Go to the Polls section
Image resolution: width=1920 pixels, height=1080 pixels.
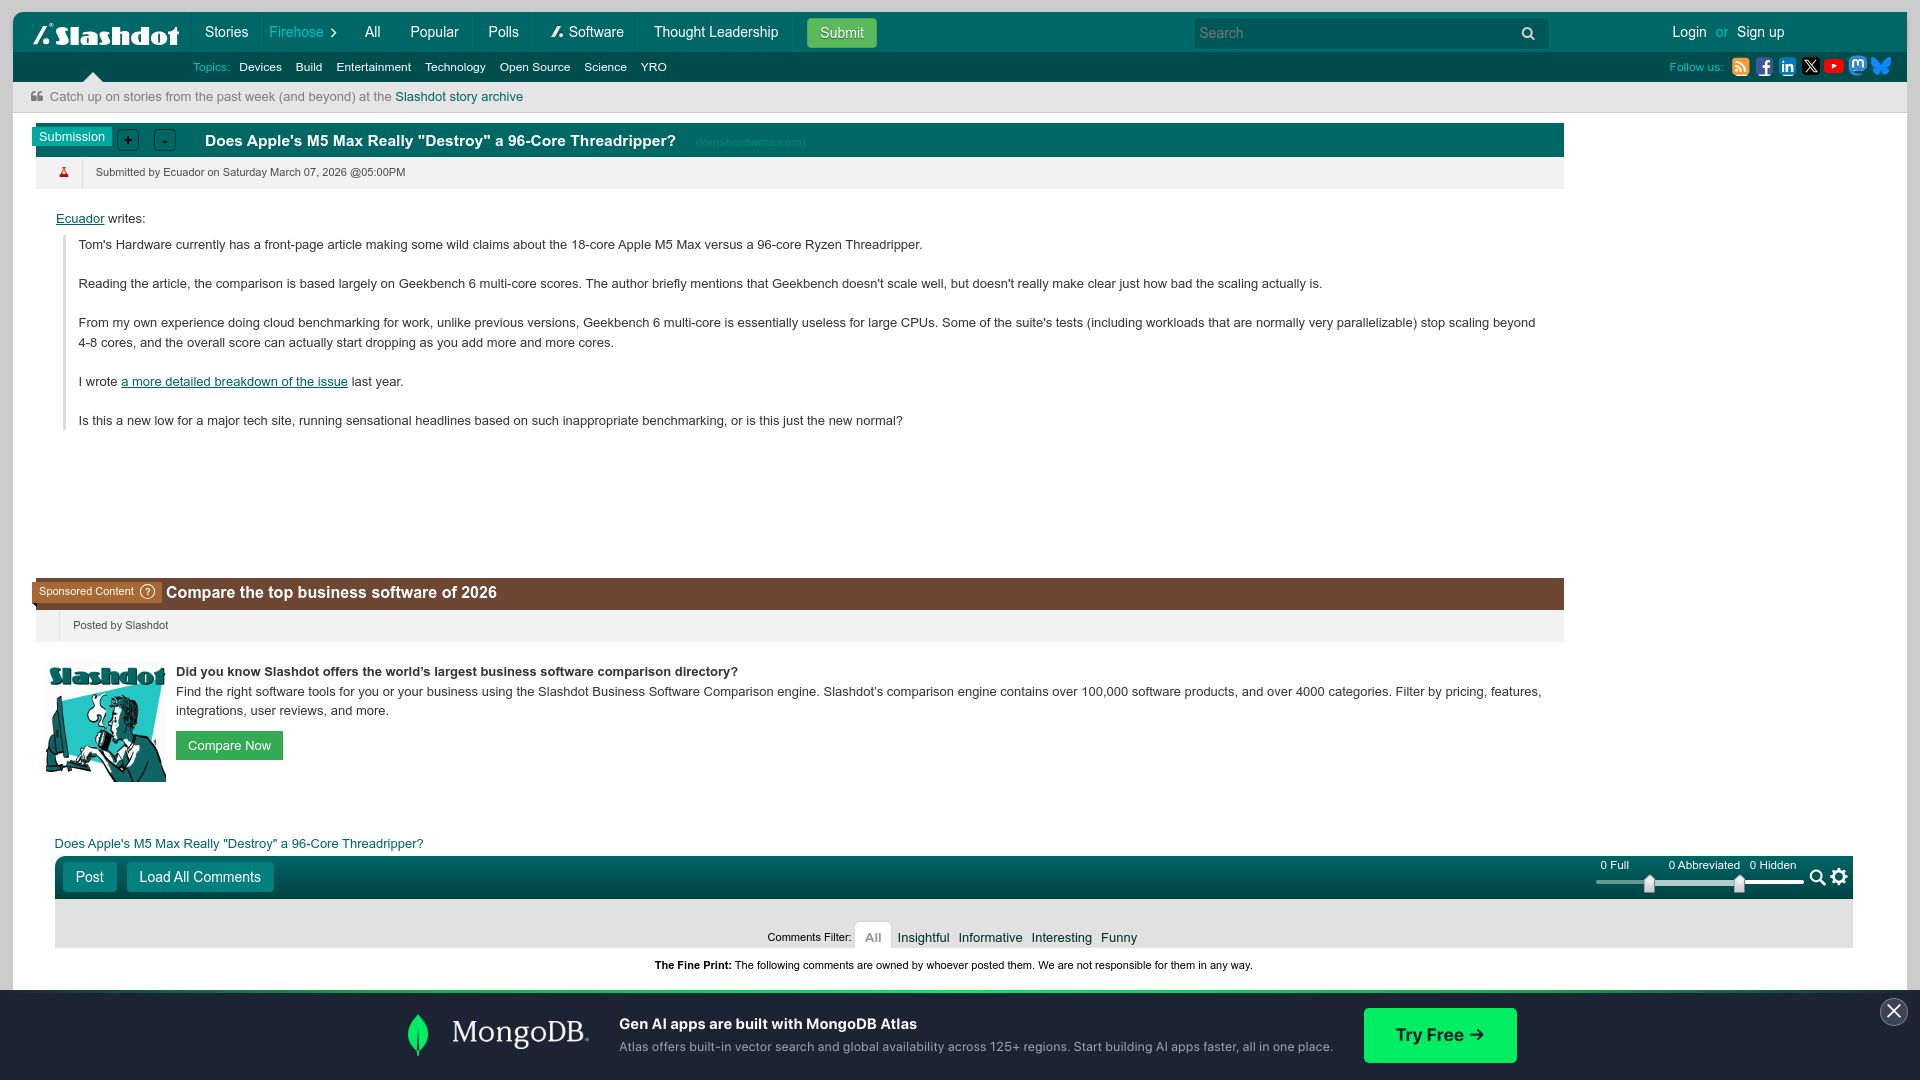click(503, 32)
